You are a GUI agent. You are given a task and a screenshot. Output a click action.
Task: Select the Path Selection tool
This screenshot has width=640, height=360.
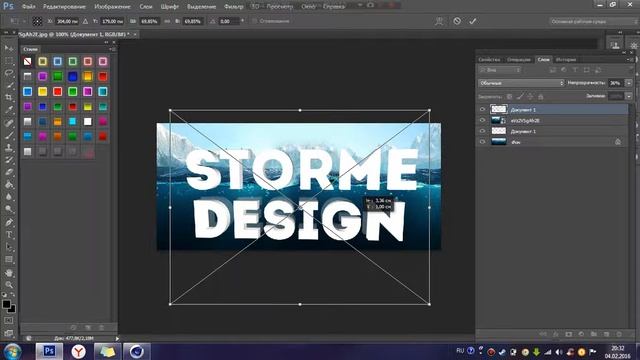pyautogui.click(x=9, y=247)
